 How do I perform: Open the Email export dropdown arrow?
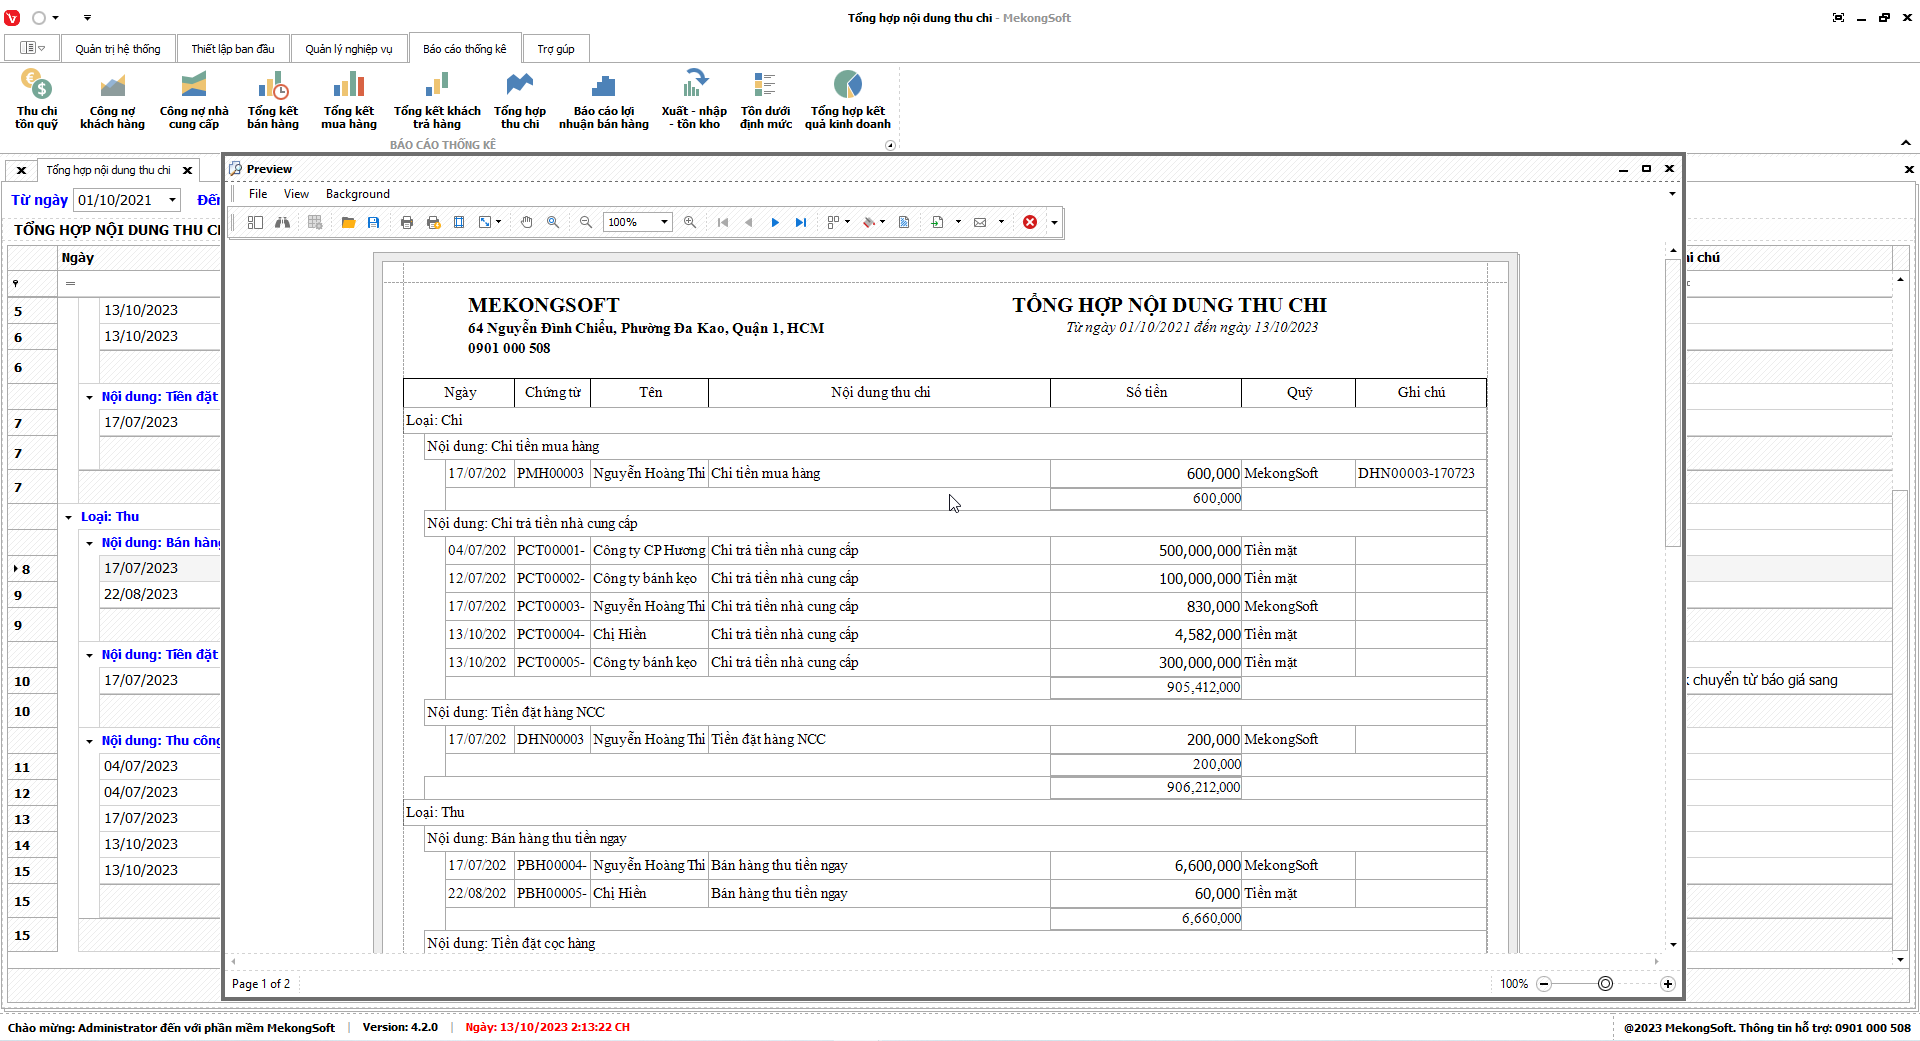(1001, 222)
